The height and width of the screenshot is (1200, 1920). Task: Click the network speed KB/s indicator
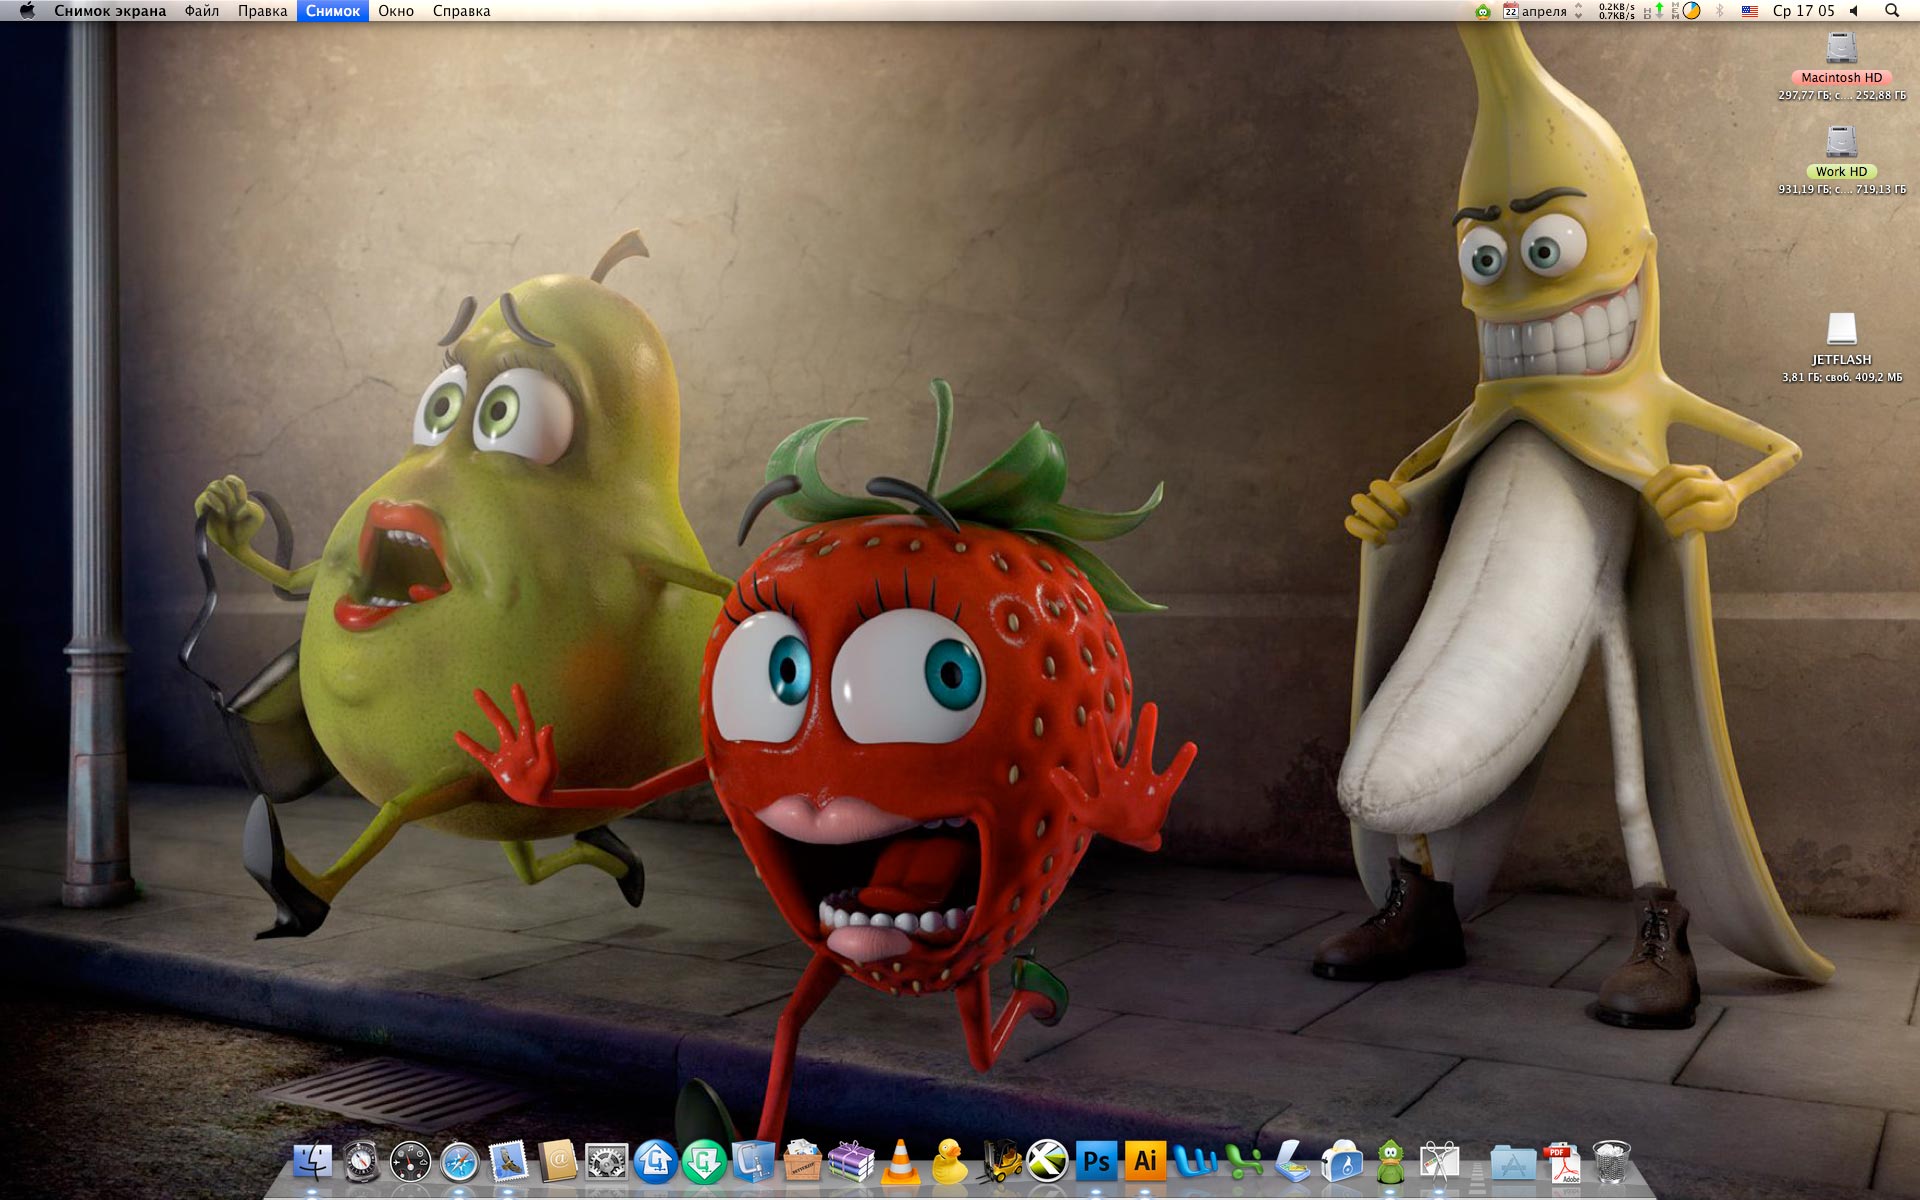coord(1617,11)
